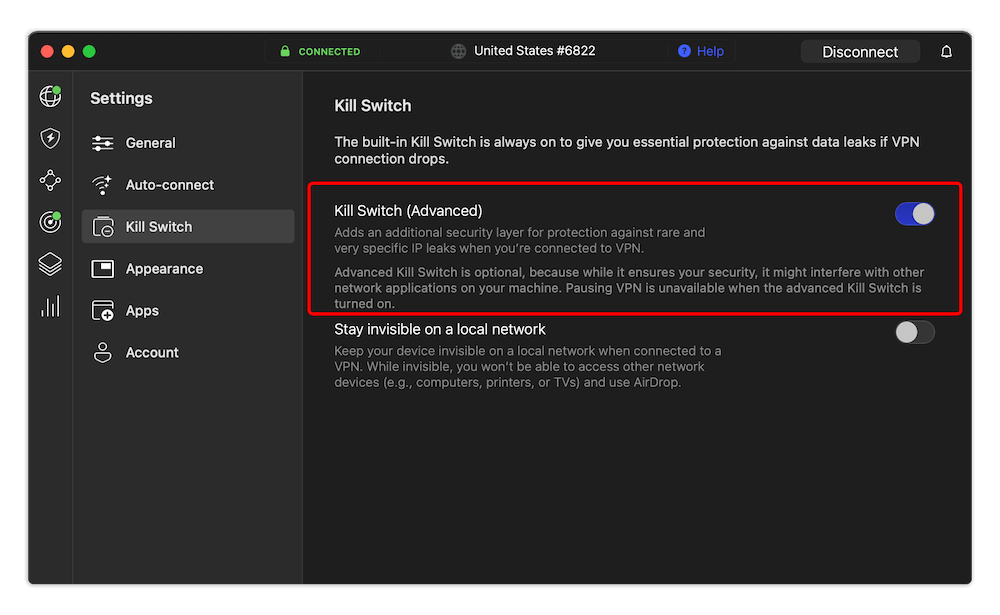Open Appearance settings section
The image size is (1000, 615).
click(188, 269)
